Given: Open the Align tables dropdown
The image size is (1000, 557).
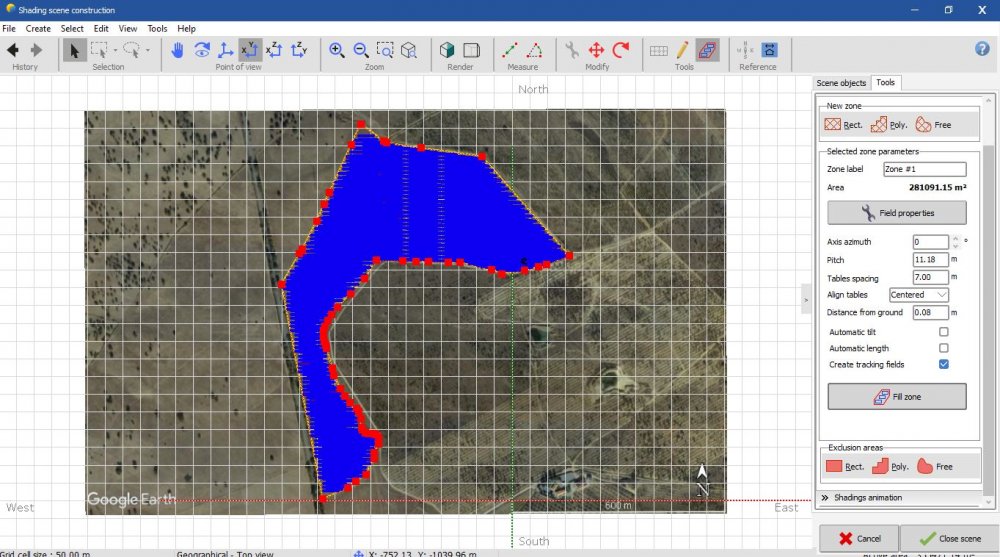Looking at the screenshot, I should pos(919,295).
